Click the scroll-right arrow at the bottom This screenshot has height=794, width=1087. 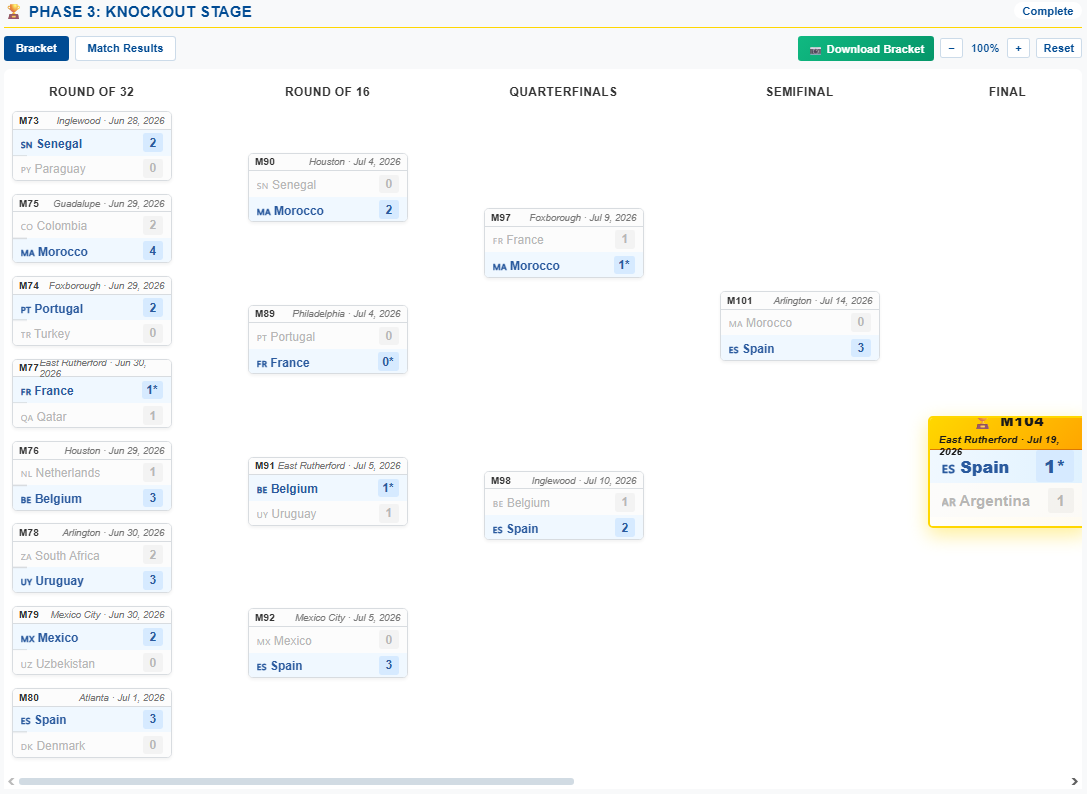(1075, 781)
